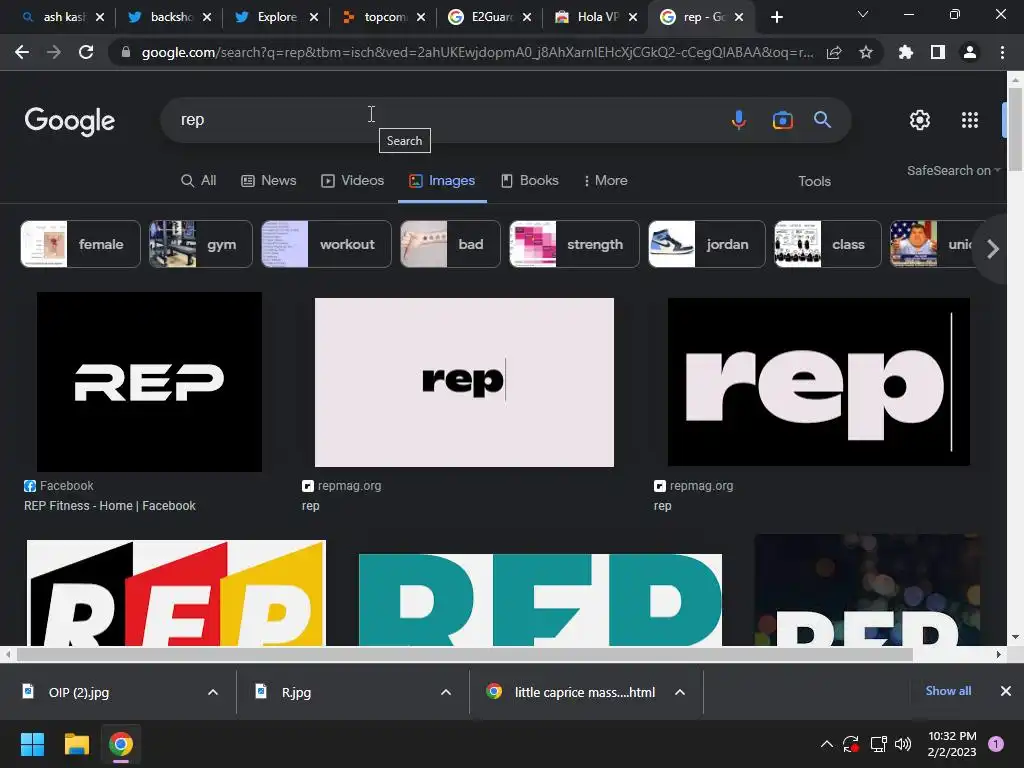Show hidden system tray icons
Screen dimensions: 1024x768
[826, 744]
